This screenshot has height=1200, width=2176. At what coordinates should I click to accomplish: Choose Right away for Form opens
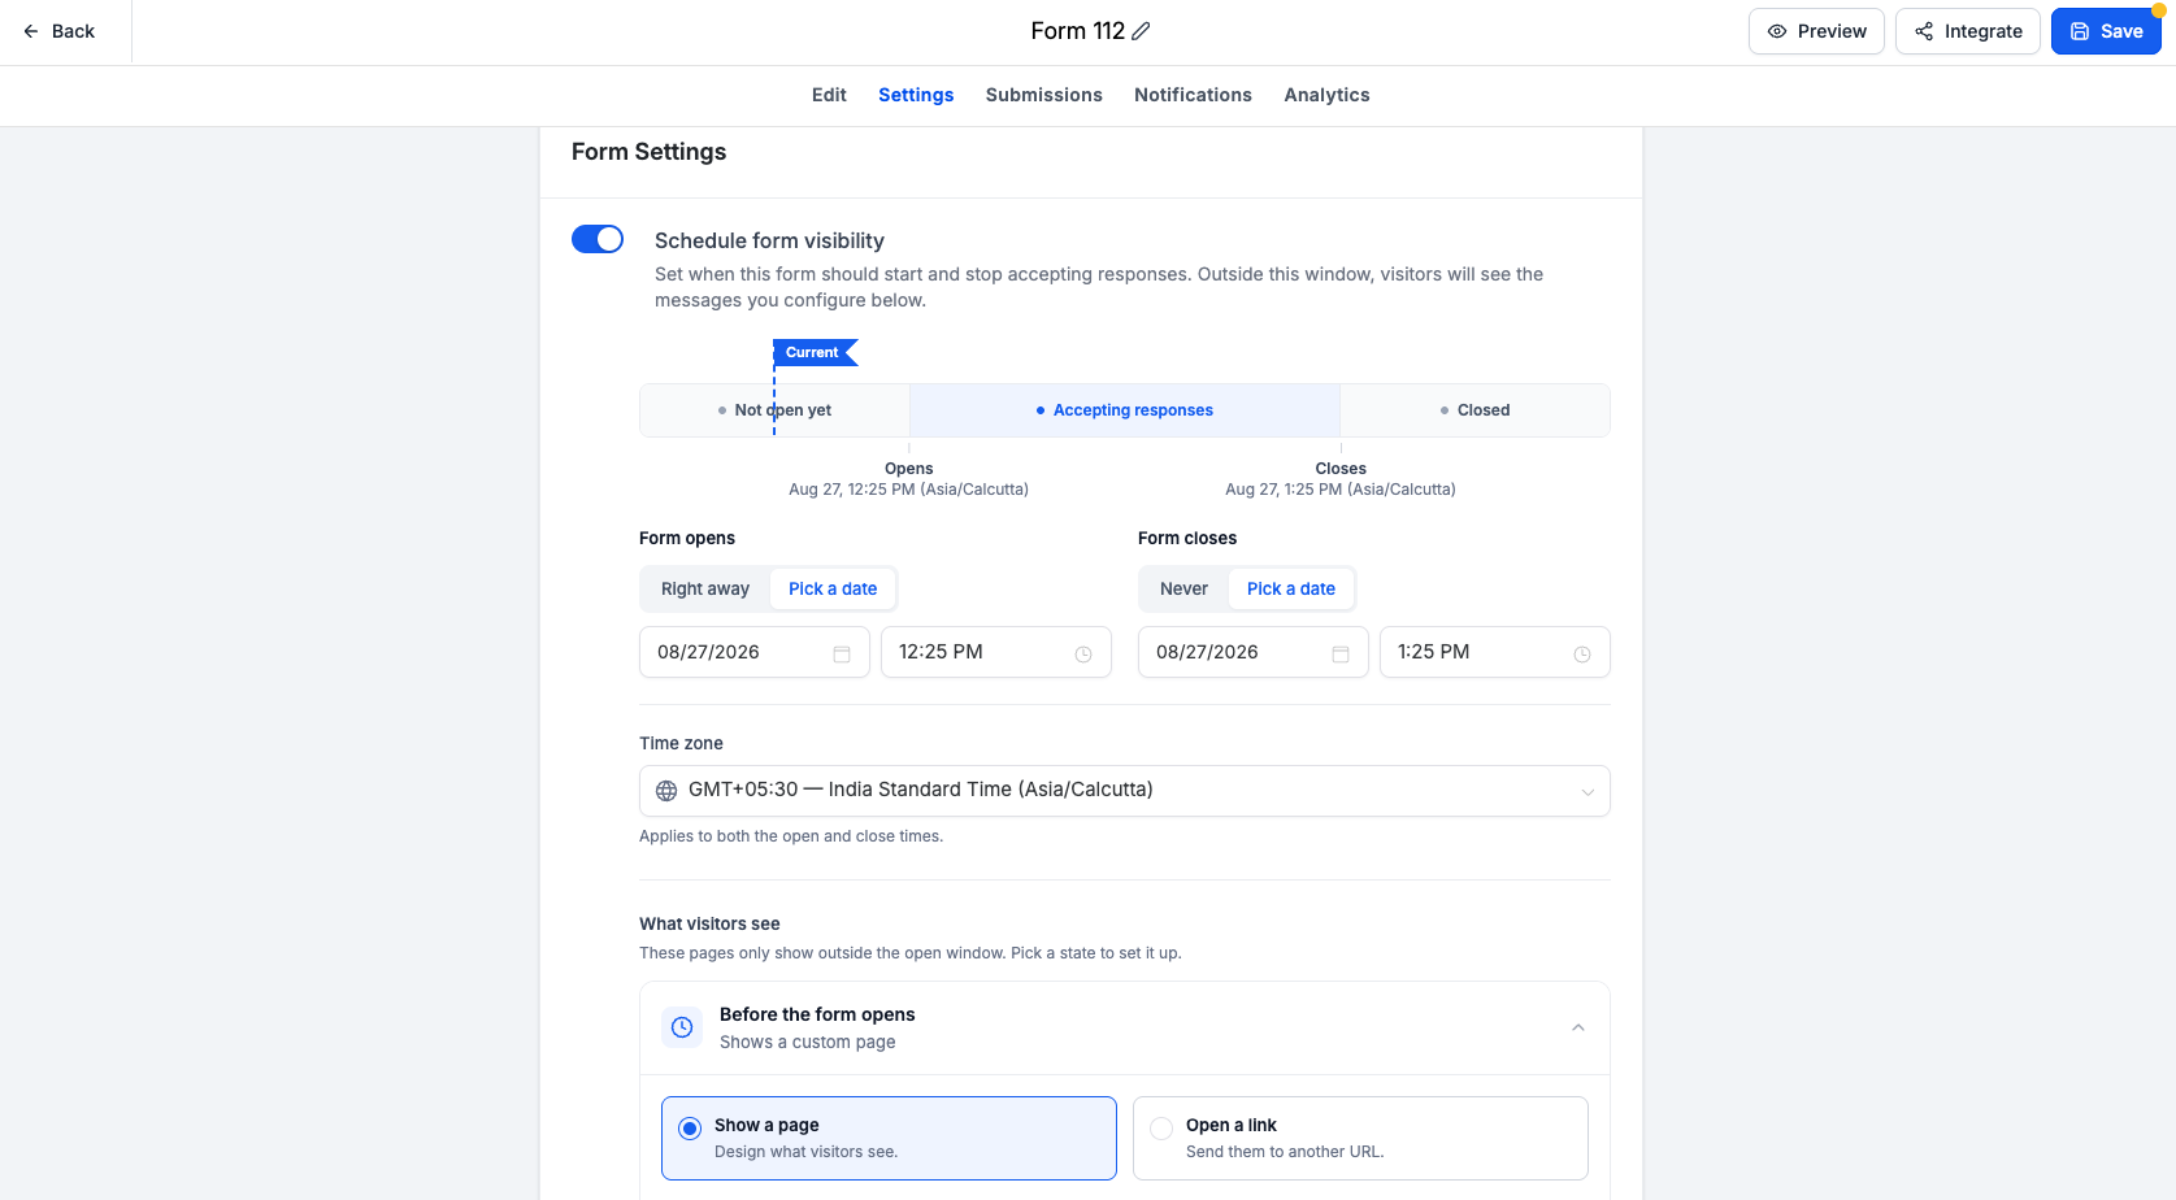click(x=705, y=588)
